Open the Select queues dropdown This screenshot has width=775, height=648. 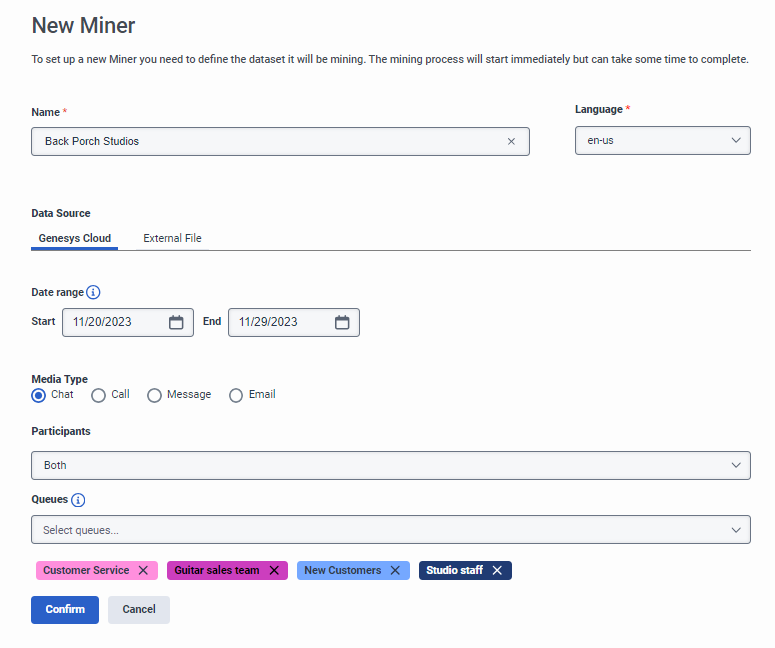[390, 529]
